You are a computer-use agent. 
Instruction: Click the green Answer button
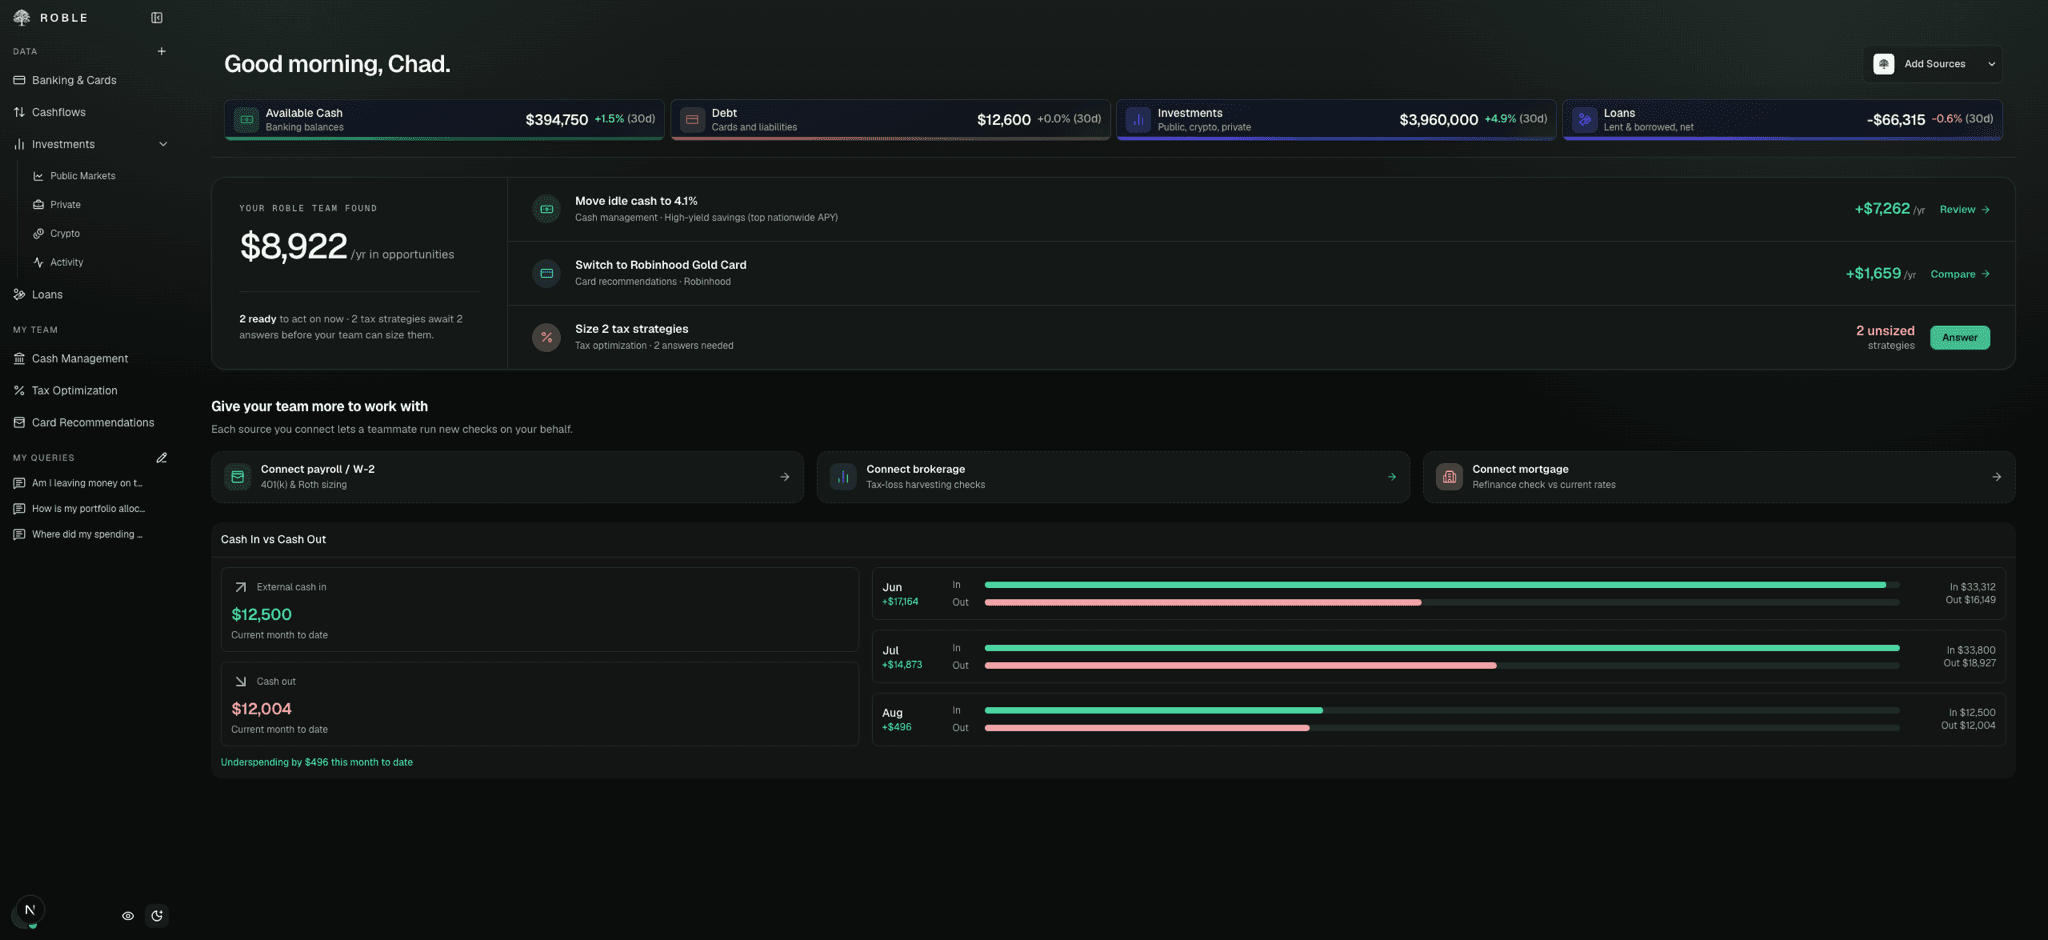coord(1959,338)
